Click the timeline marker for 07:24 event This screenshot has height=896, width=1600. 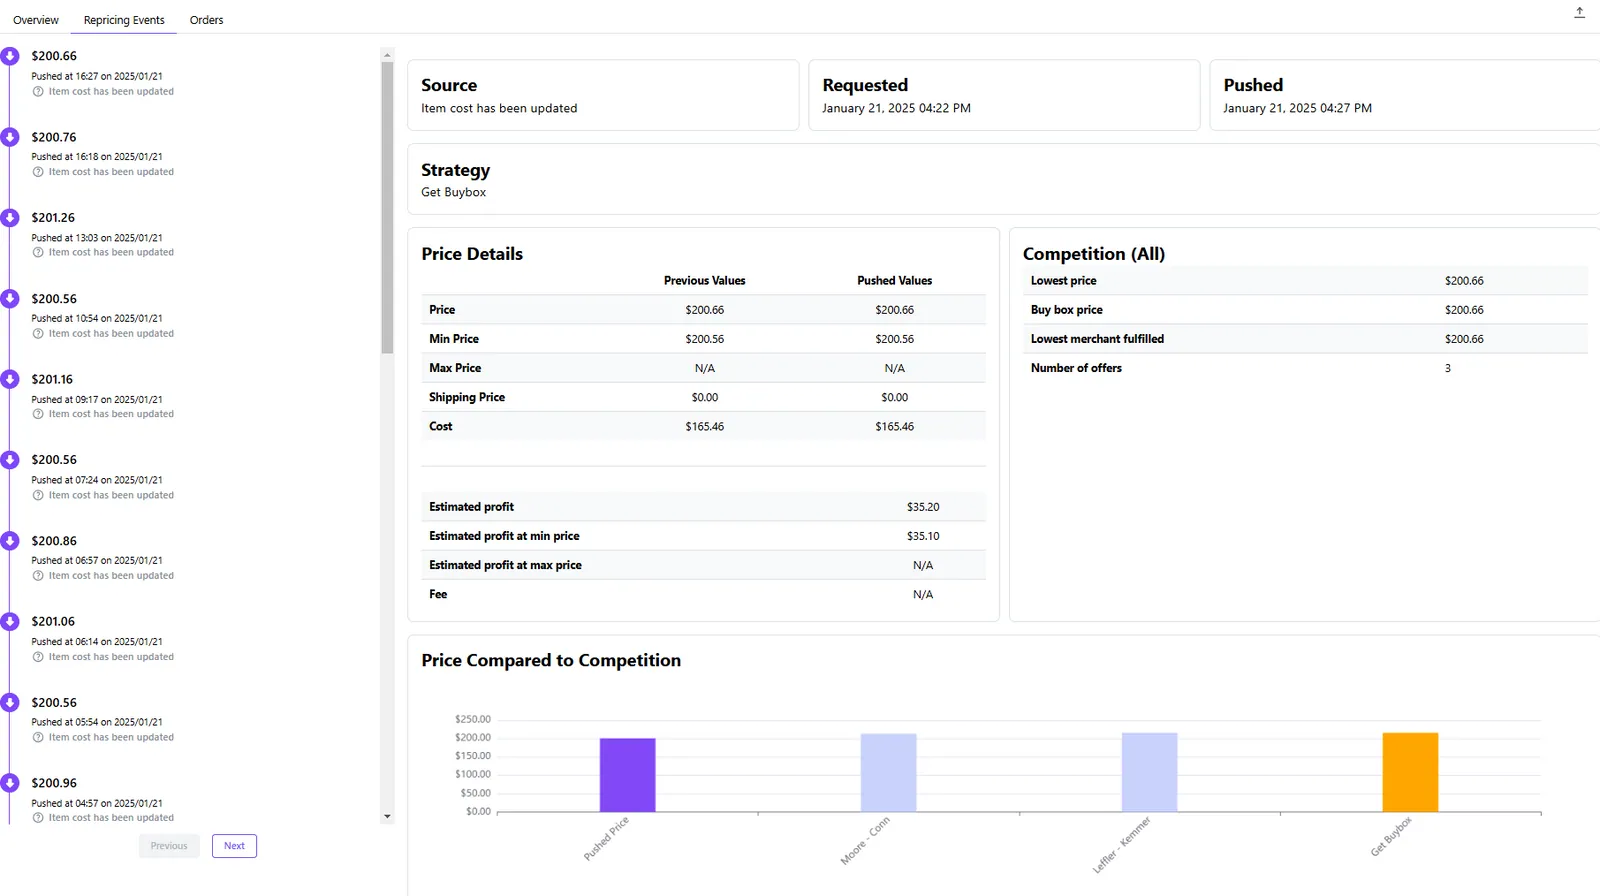tap(10, 460)
